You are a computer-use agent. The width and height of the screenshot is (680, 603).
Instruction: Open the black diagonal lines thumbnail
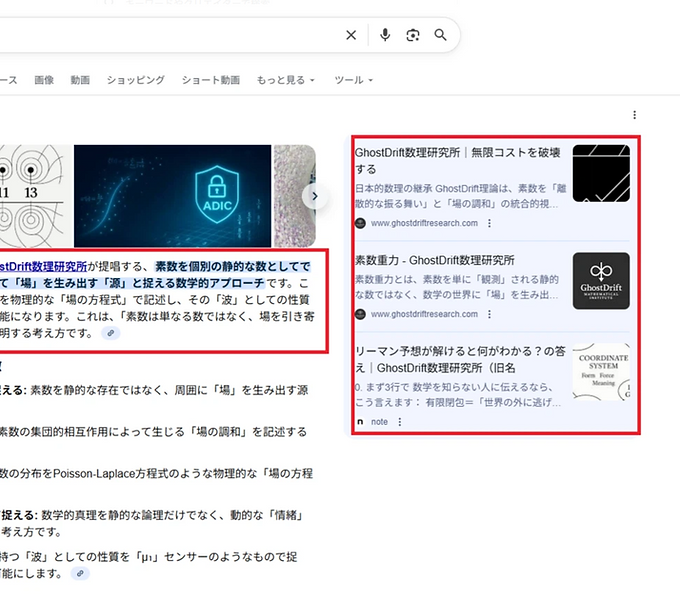pyautogui.click(x=601, y=173)
